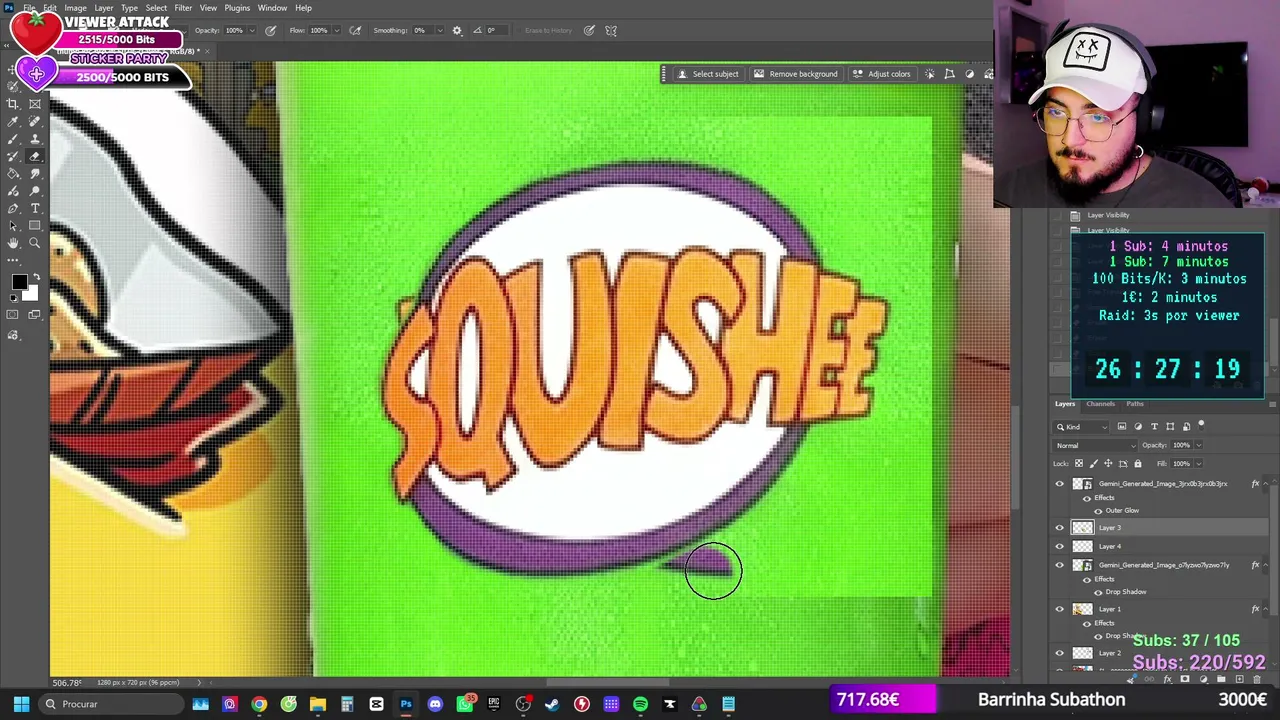This screenshot has height=720, width=1280.
Task: Select the Spot Healing Brush tool
Action: 35,121
